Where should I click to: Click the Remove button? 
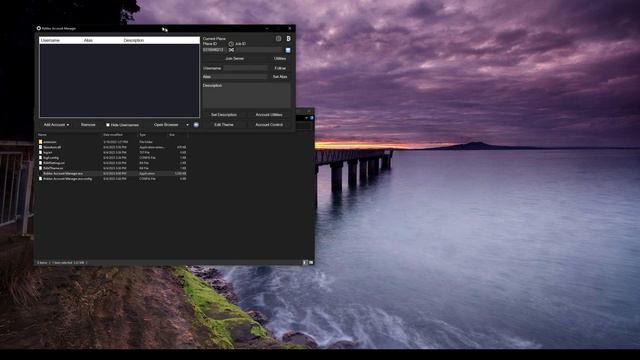[x=88, y=125]
